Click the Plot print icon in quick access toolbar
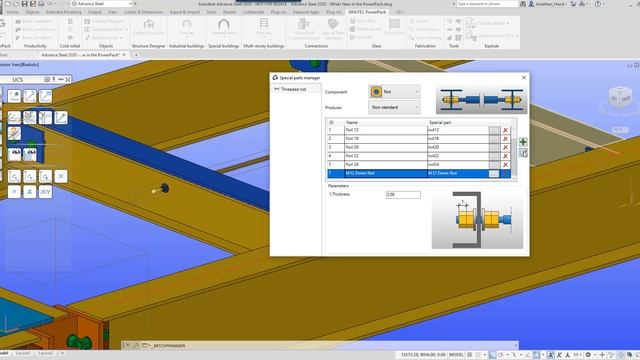This screenshot has height=360, width=640. coord(41,4)
